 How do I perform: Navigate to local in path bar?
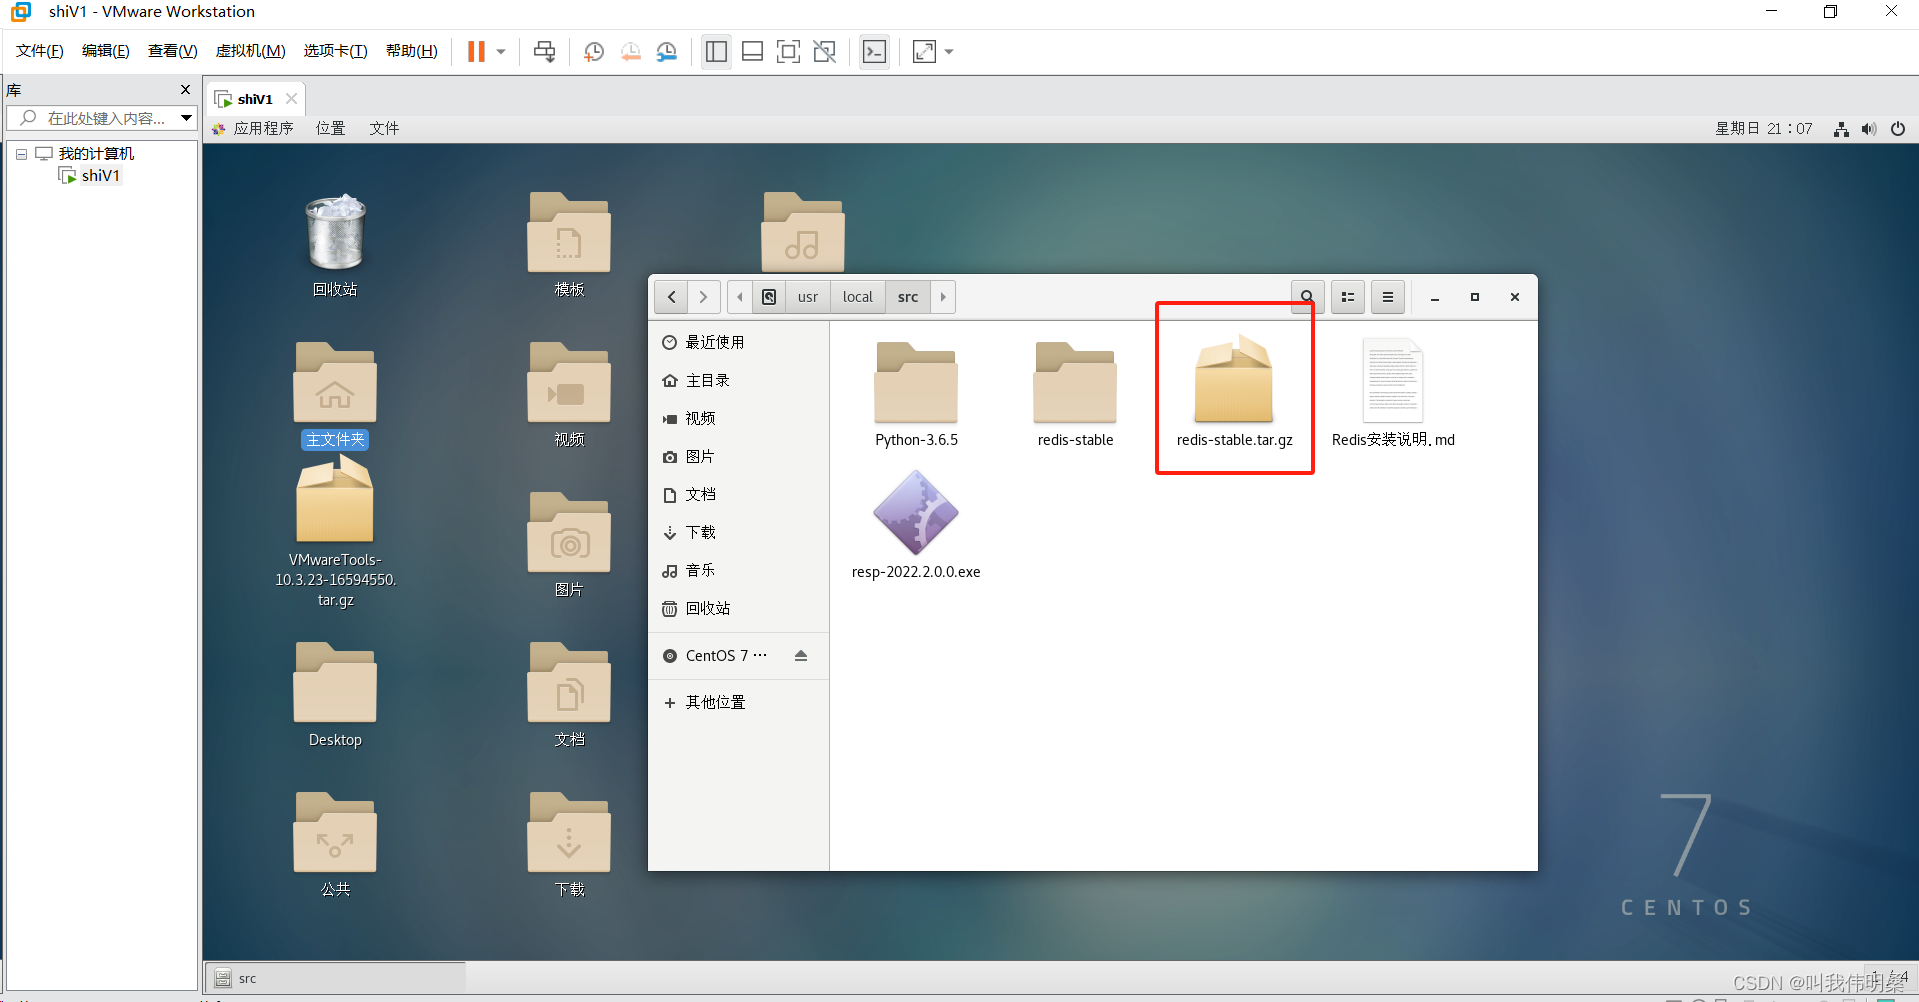pos(858,297)
